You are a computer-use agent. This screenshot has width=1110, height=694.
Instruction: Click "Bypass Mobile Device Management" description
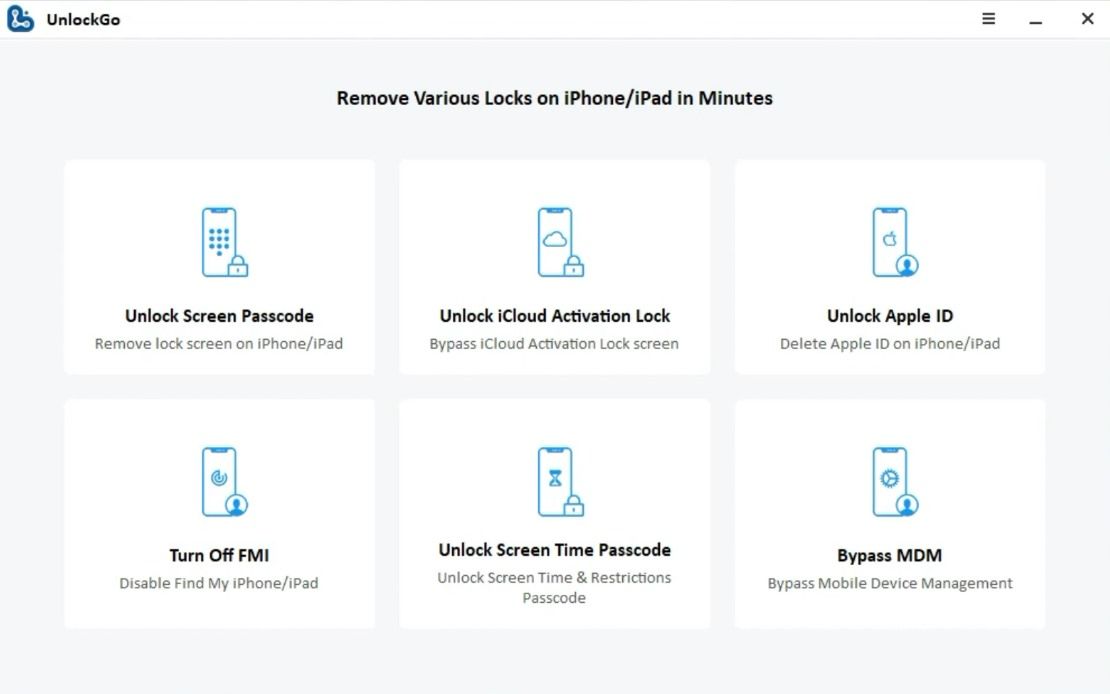[890, 584]
